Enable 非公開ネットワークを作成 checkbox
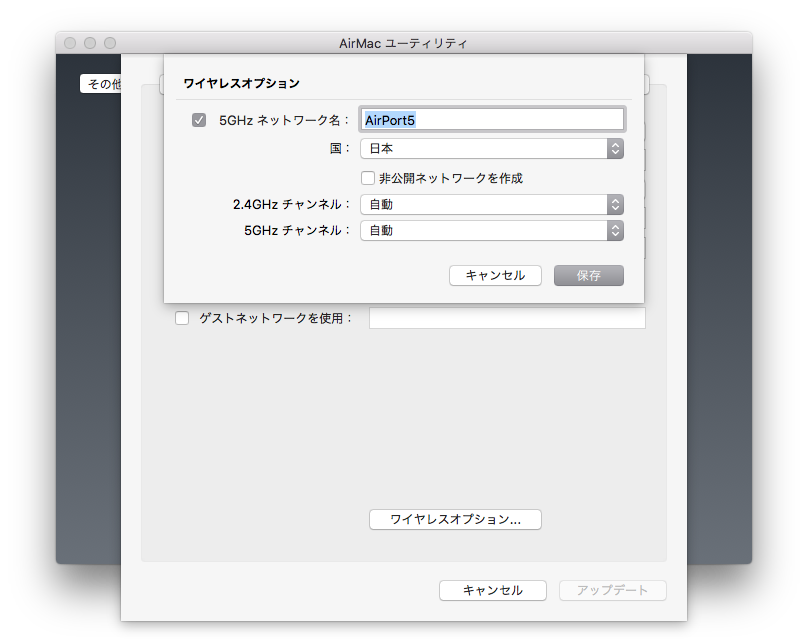 (367, 178)
